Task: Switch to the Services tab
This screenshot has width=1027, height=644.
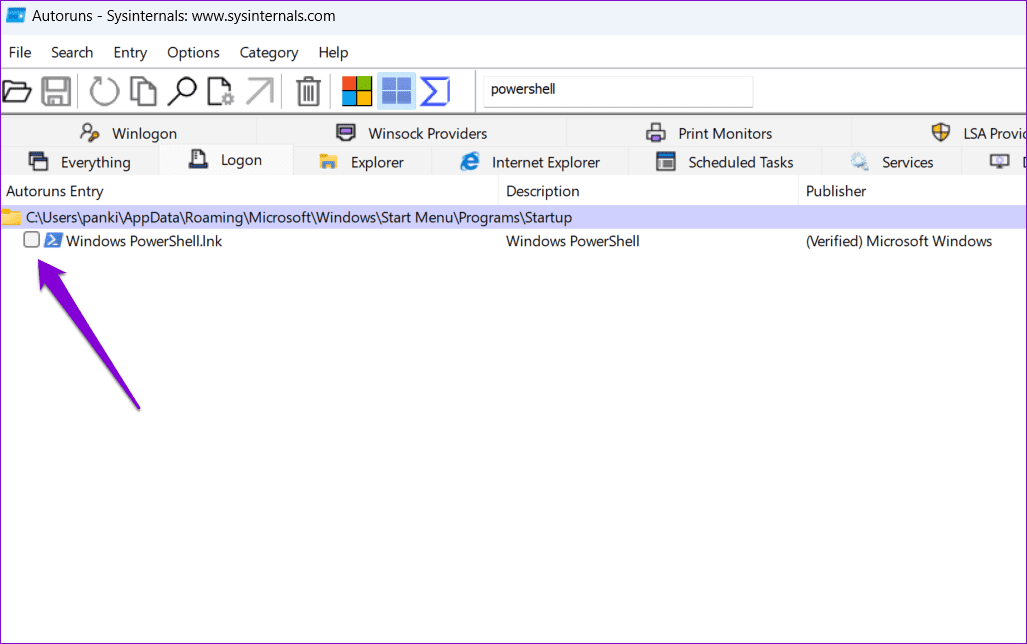Action: [x=891, y=162]
